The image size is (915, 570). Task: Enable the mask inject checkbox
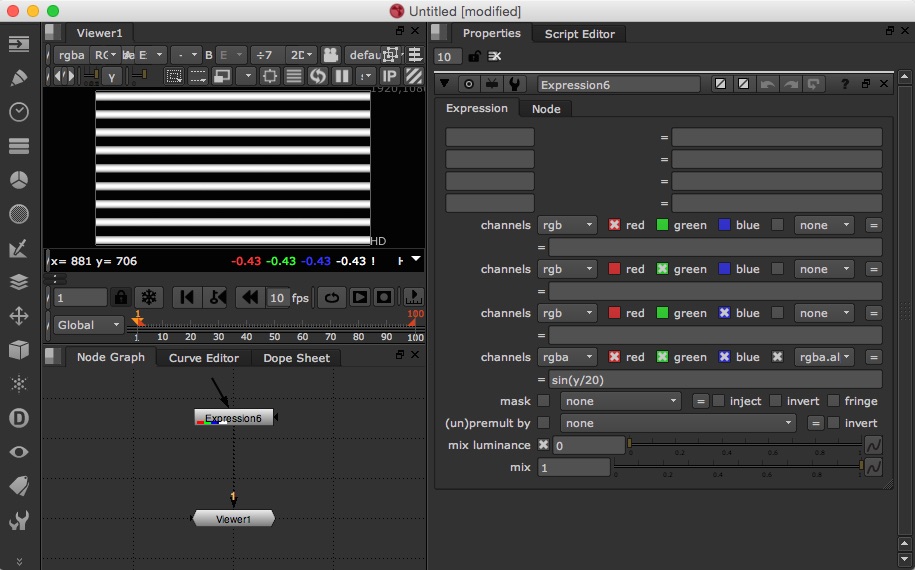(718, 401)
